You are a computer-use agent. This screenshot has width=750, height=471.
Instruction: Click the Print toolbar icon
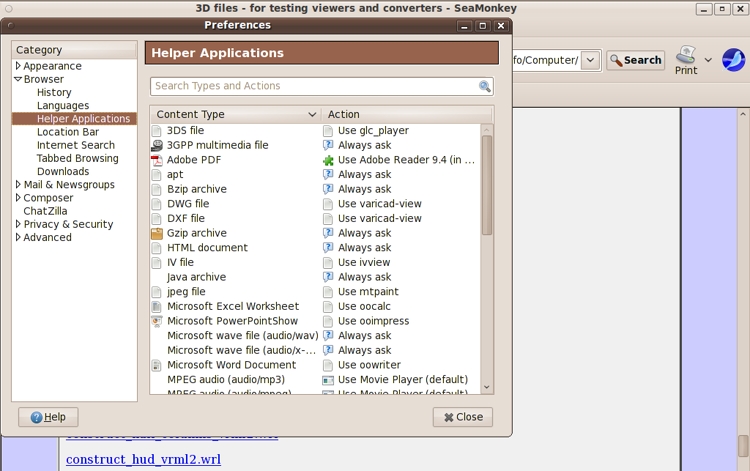click(x=686, y=54)
